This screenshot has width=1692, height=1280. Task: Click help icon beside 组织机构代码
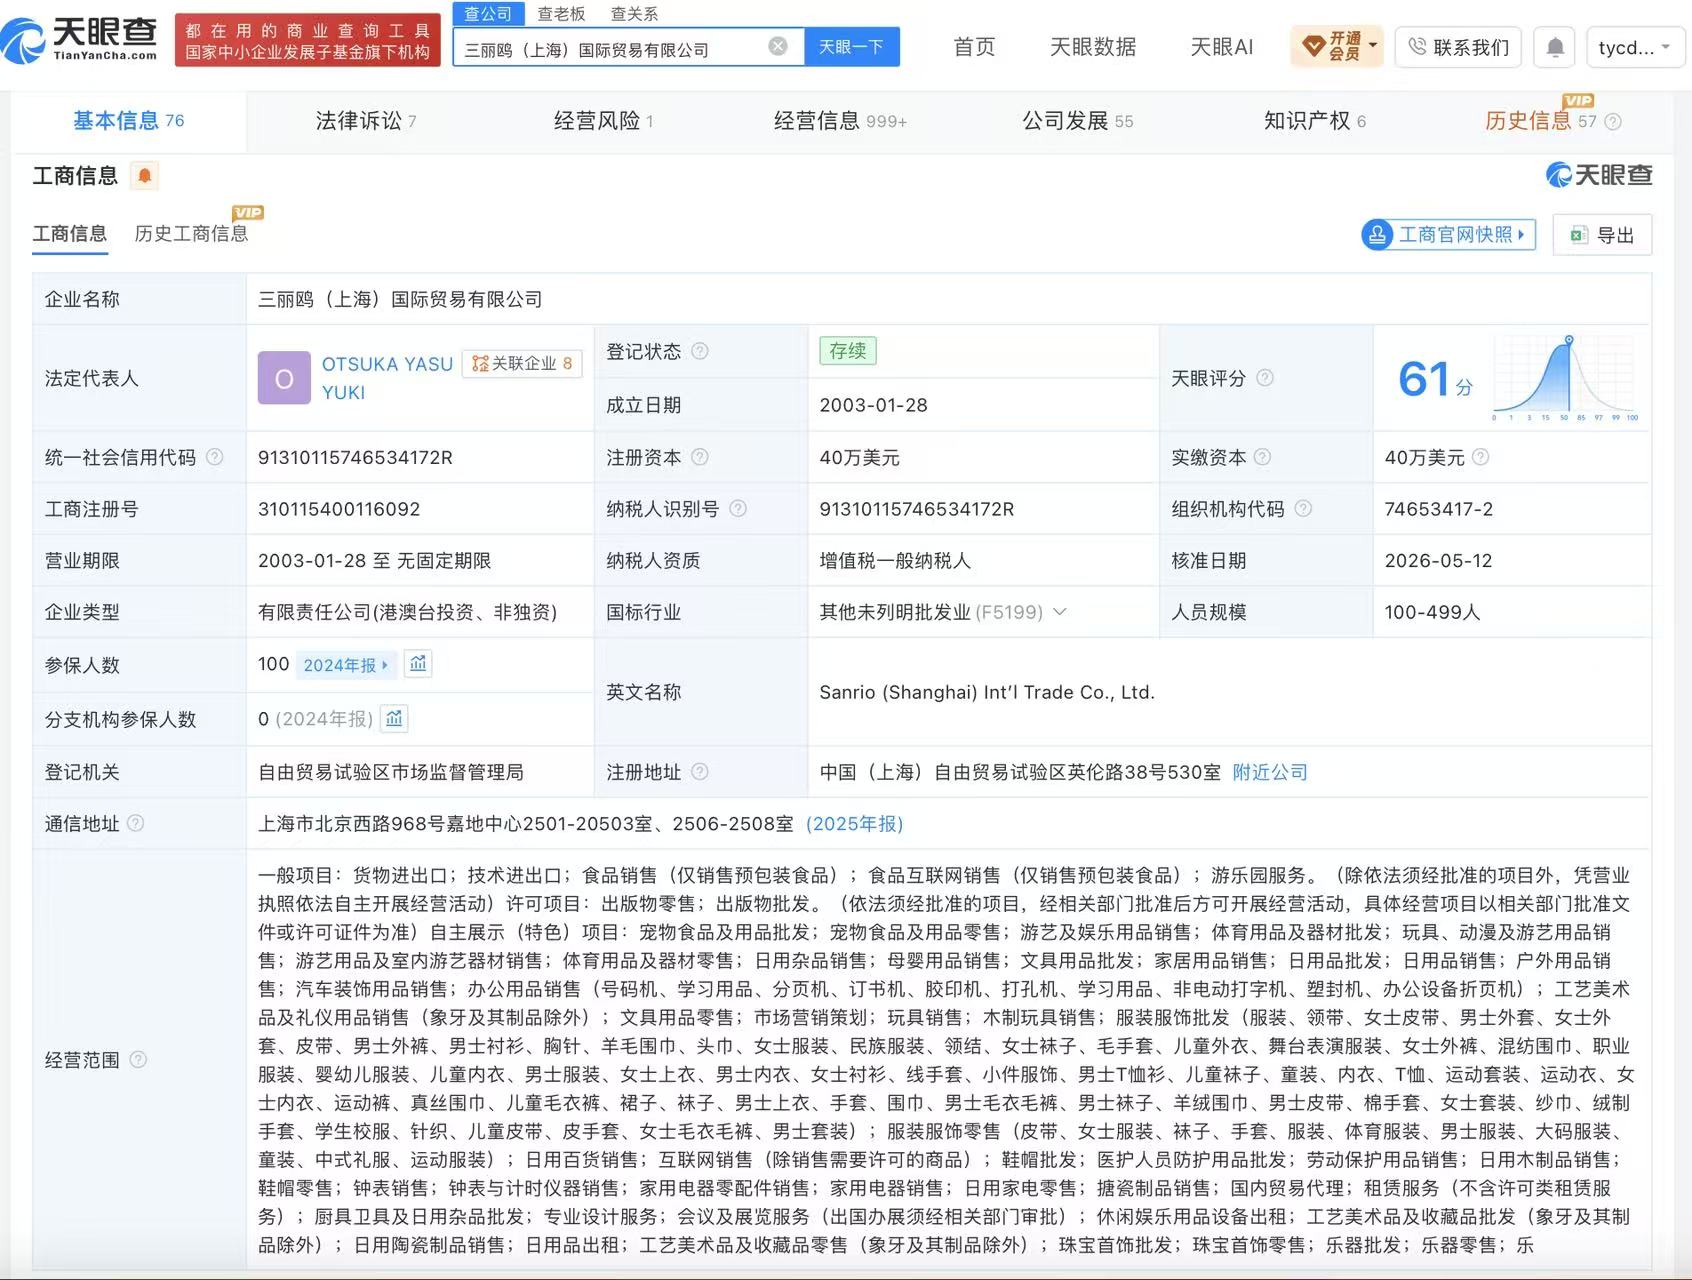(x=1303, y=509)
